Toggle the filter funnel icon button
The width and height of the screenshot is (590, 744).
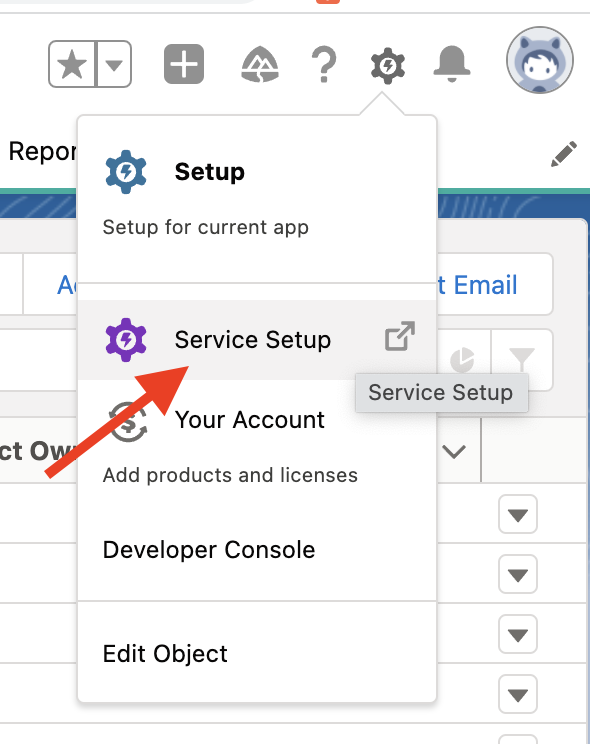click(522, 360)
